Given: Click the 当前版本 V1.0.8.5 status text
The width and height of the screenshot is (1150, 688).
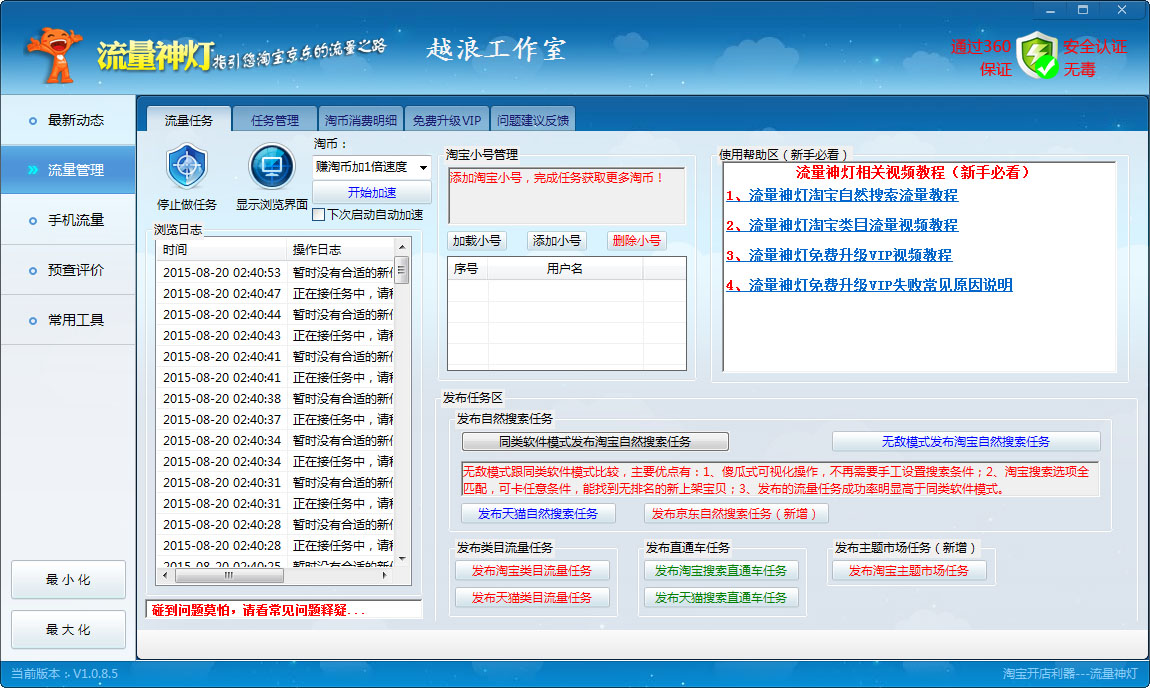Looking at the screenshot, I should pos(64,673).
